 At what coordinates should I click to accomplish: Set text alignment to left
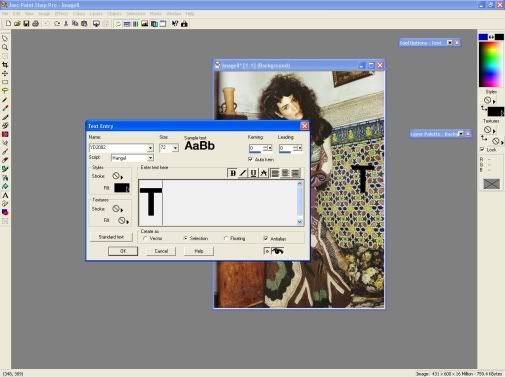coord(275,173)
